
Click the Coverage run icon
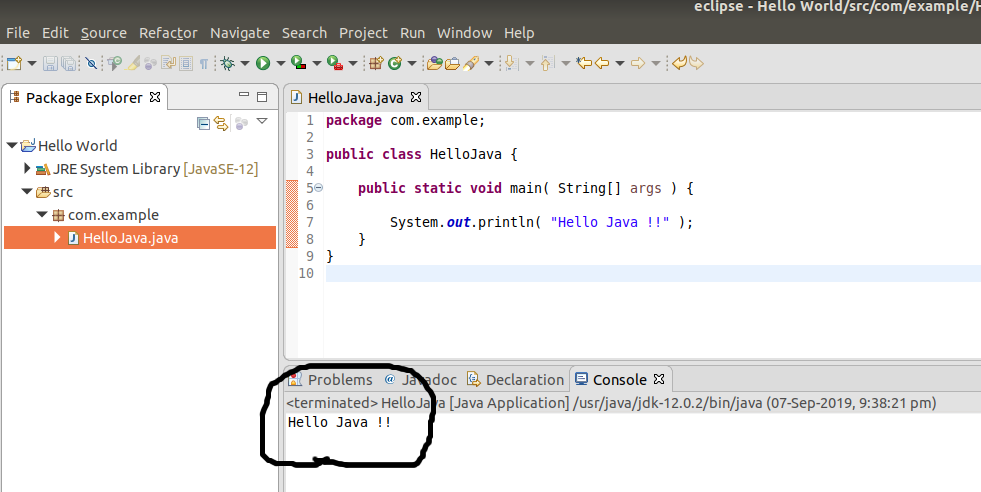click(x=298, y=63)
